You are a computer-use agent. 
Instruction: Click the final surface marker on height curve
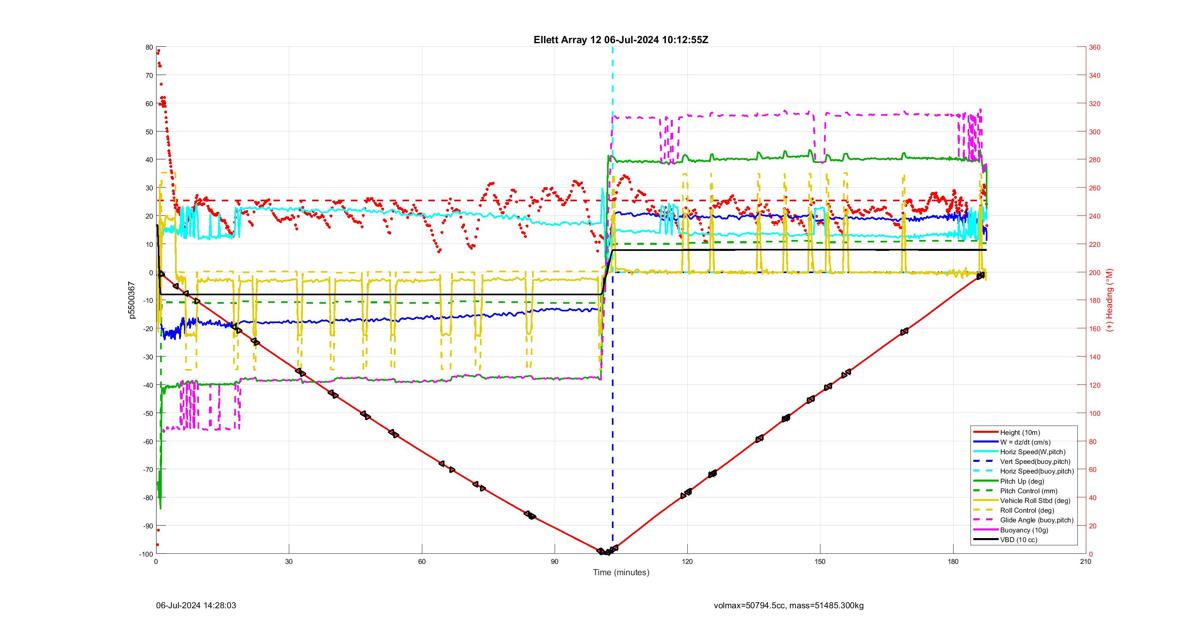coord(981,275)
